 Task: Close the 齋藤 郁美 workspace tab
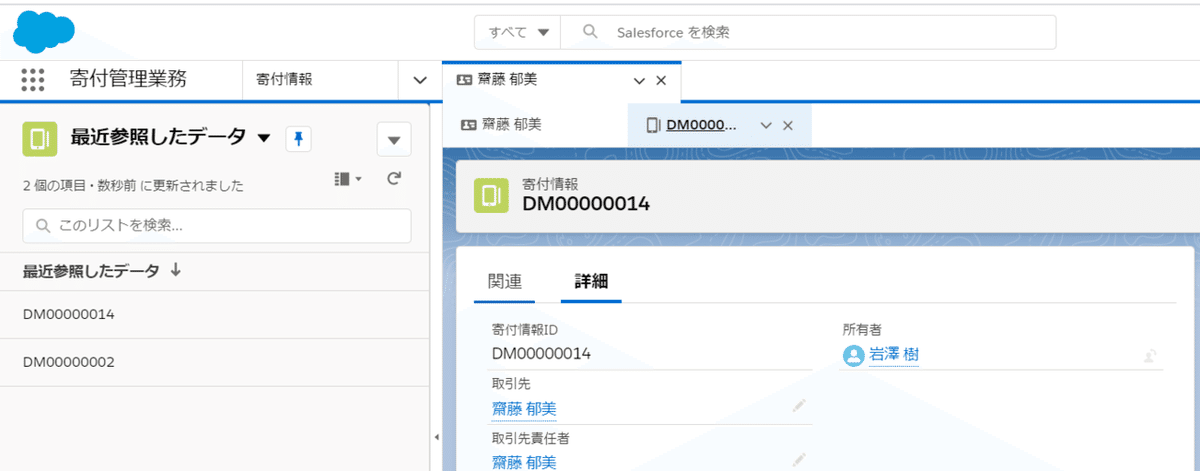[660, 80]
